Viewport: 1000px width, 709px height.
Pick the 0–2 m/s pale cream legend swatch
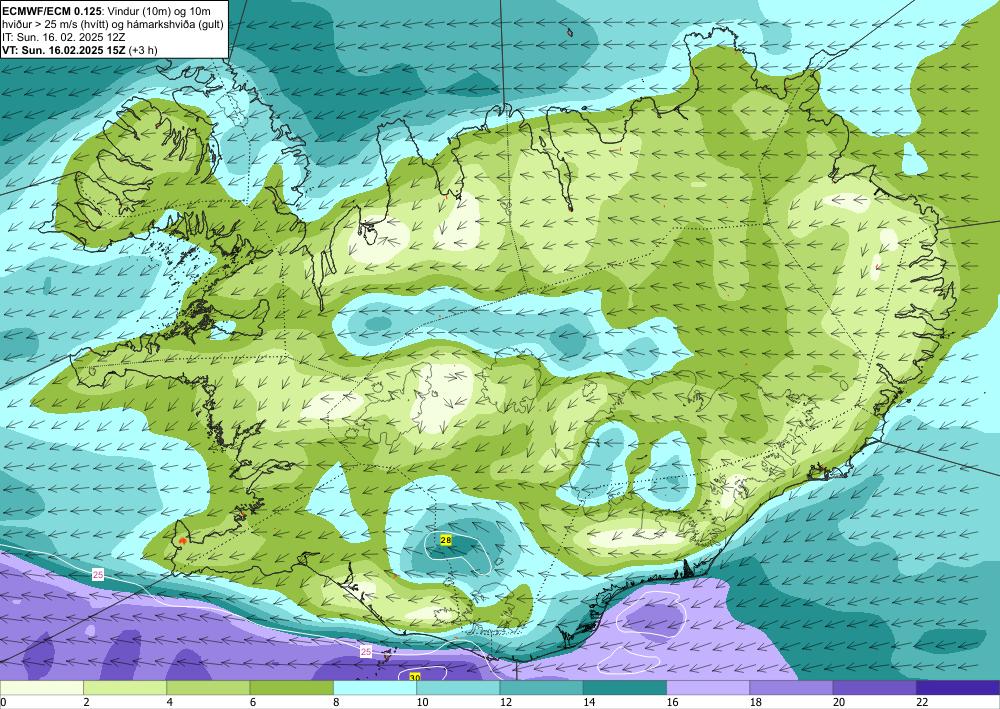[x=41, y=688]
